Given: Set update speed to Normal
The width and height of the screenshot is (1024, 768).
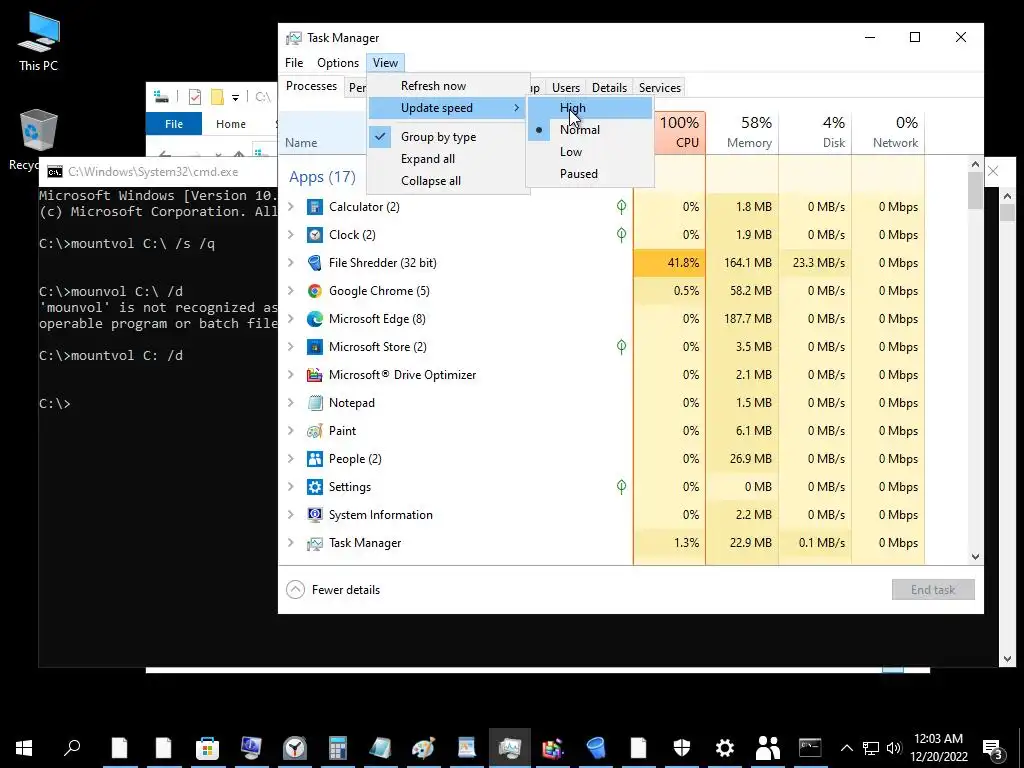Looking at the screenshot, I should coord(590,130).
